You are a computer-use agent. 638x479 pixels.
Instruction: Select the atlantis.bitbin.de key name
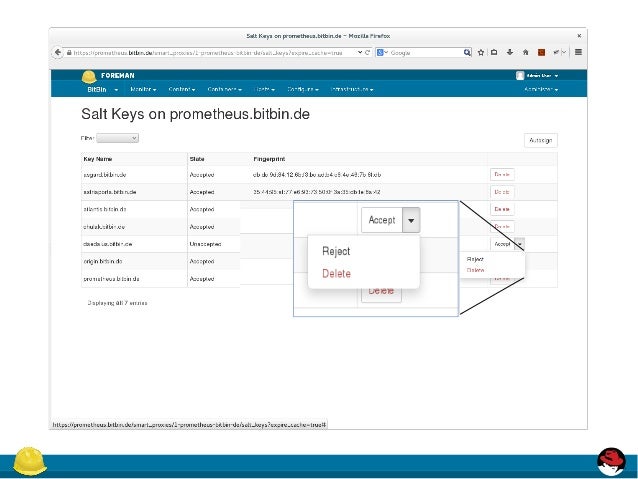(x=105, y=209)
